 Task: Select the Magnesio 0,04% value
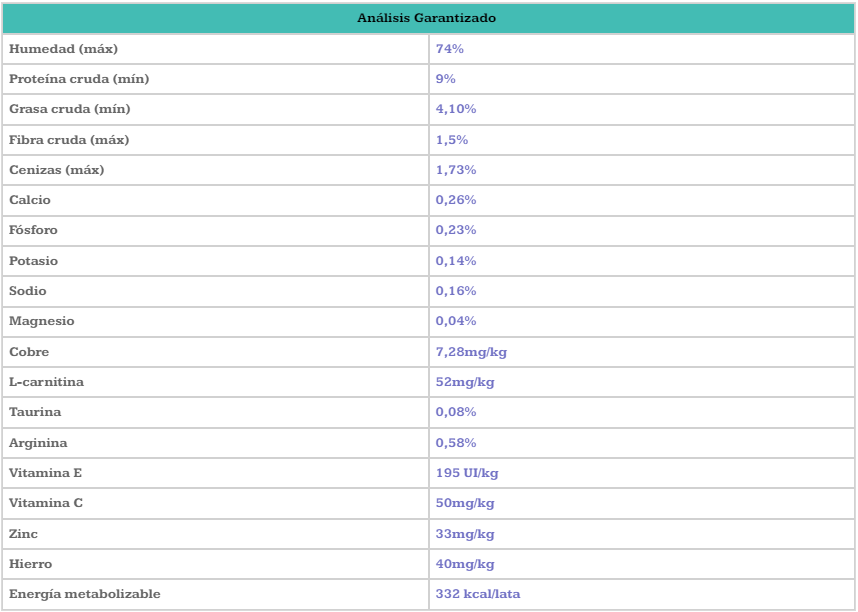(456, 321)
